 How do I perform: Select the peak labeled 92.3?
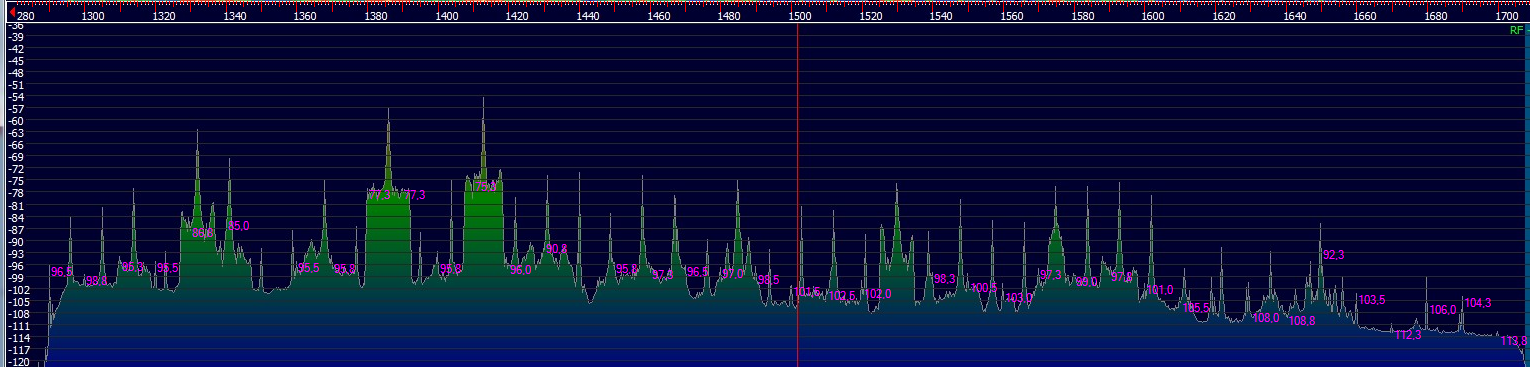[x=1333, y=256]
